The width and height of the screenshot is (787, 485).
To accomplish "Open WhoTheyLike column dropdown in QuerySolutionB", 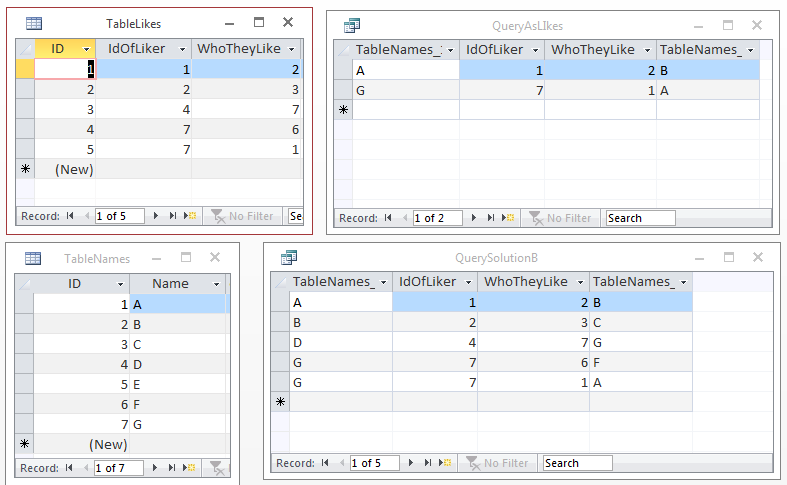I will [580, 282].
